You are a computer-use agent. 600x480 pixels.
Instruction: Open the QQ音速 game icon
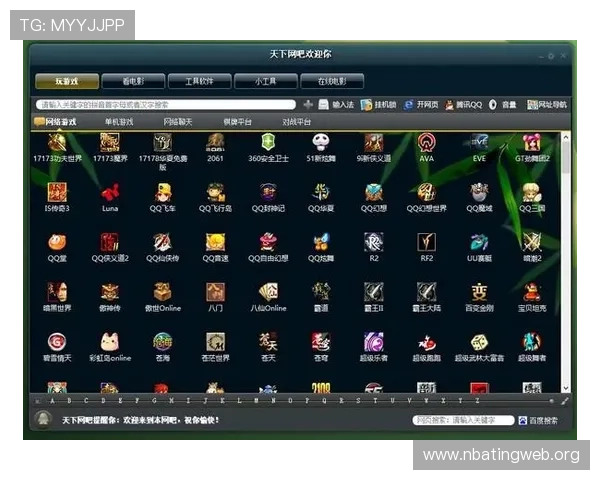pos(215,247)
